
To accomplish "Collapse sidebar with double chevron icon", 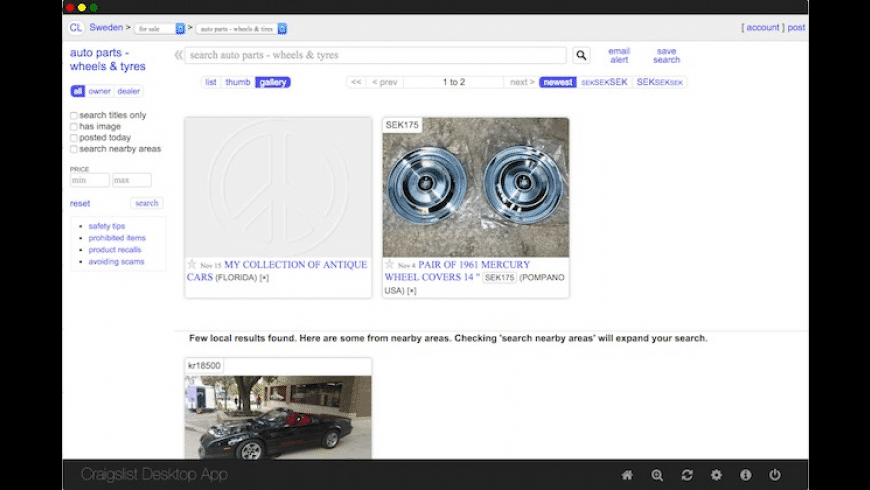I will point(179,55).
